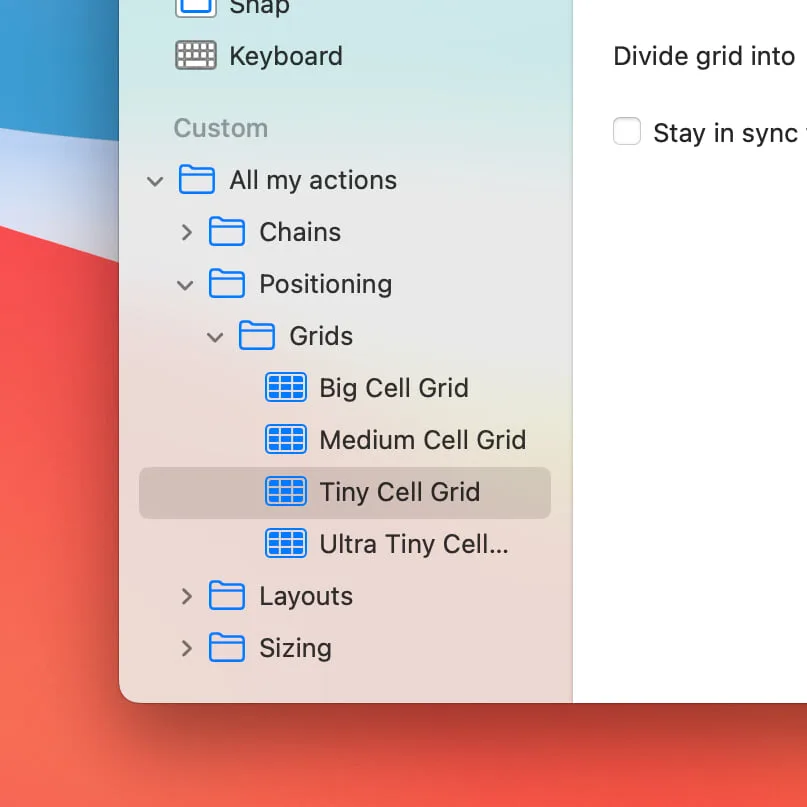Collapse the Positioning folder chevron
This screenshot has width=807, height=807.
pos(185,285)
